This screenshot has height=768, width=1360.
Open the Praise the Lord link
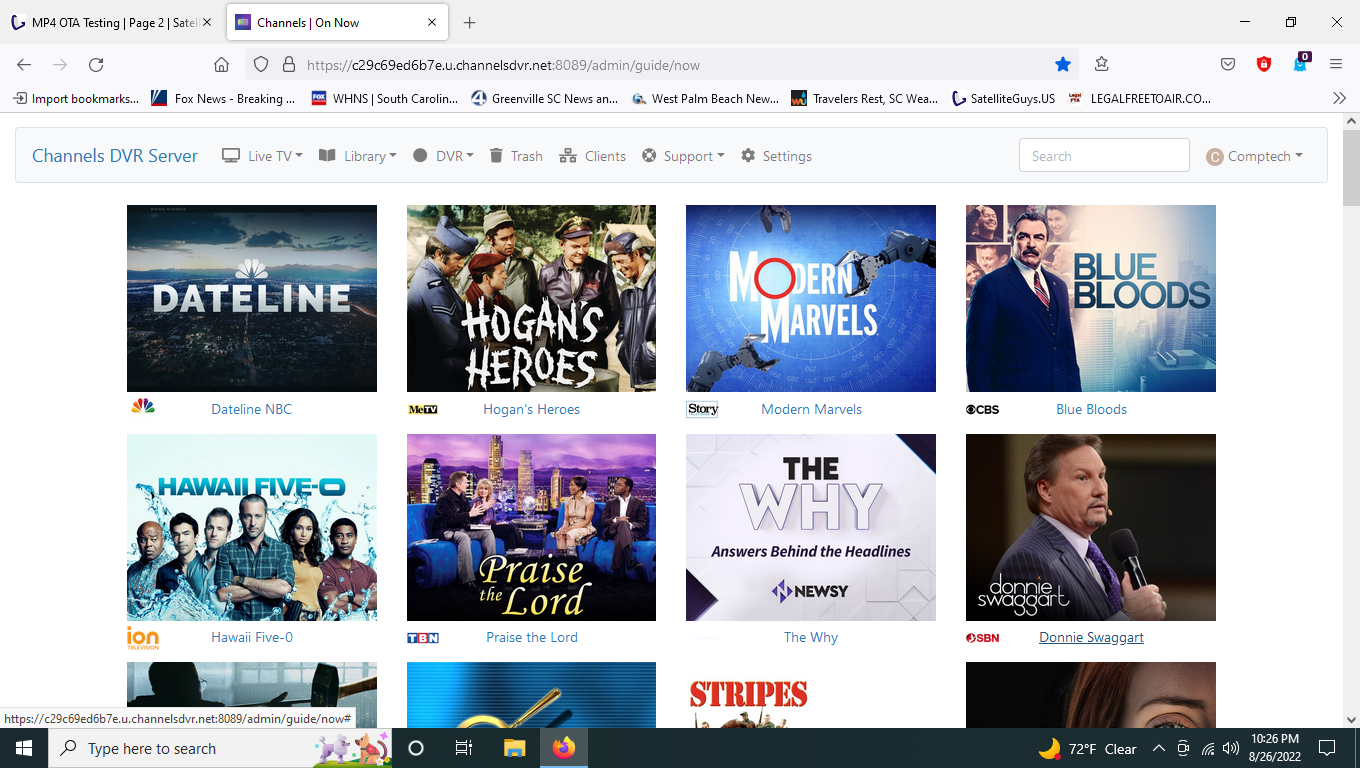pos(531,637)
